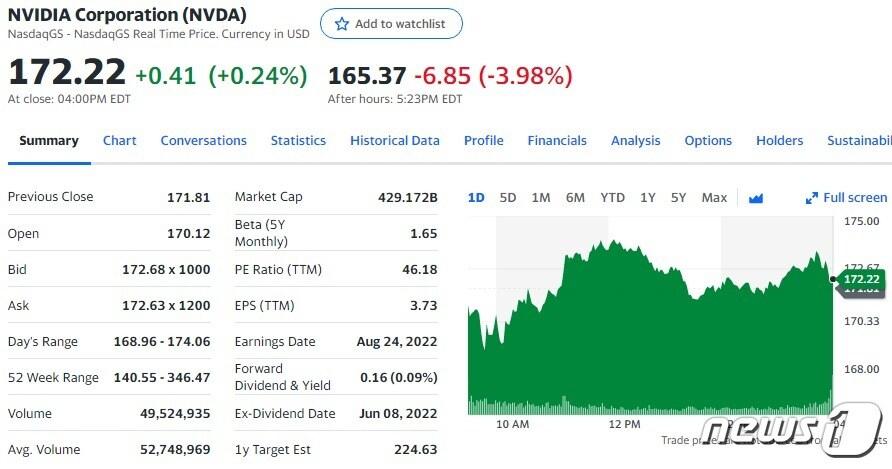Go to the Conversations tab
This screenshot has width=892, height=469.
204,141
